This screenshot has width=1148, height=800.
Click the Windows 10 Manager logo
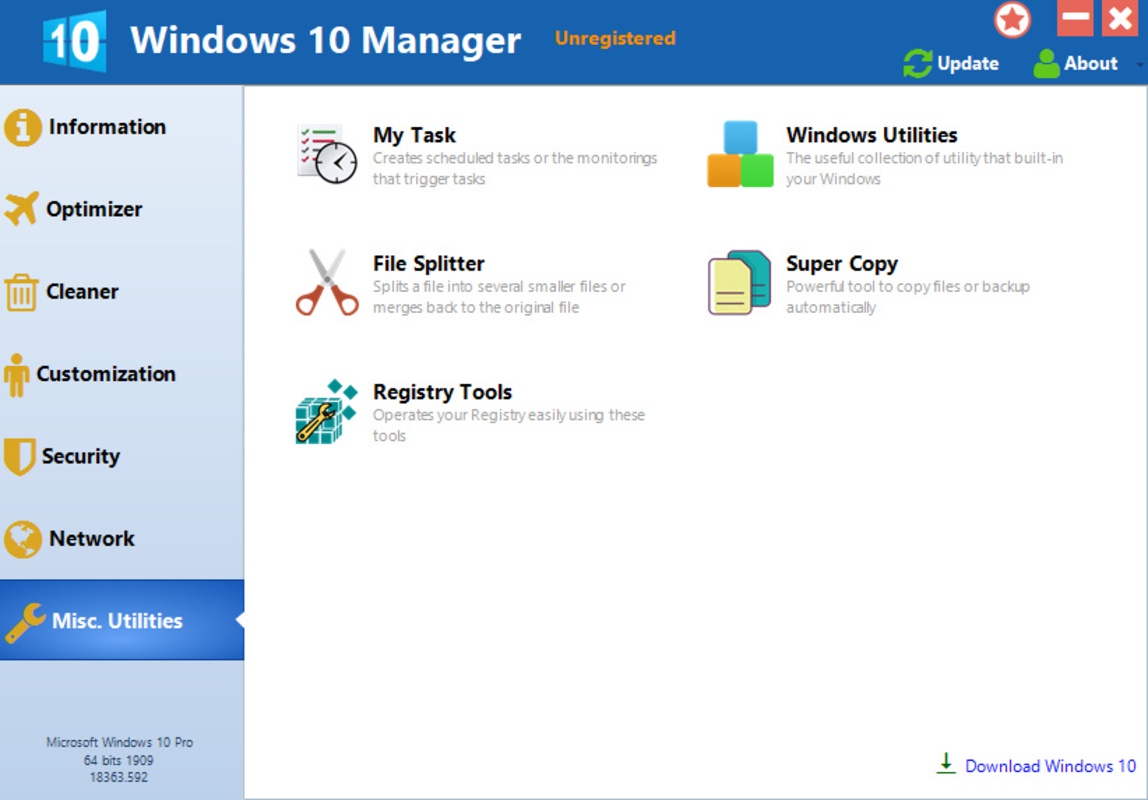[74, 41]
